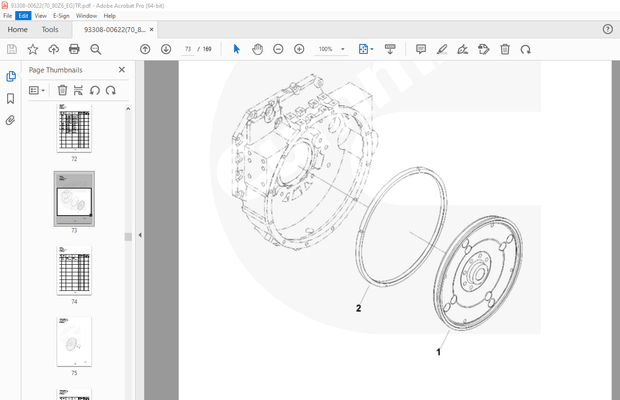Open the File menu

tap(8, 16)
